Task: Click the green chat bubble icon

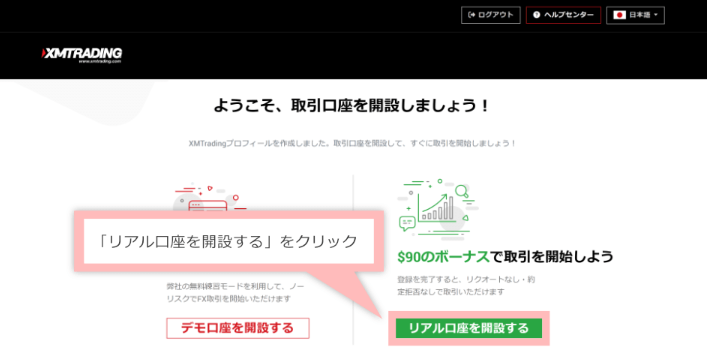Action: (408, 224)
